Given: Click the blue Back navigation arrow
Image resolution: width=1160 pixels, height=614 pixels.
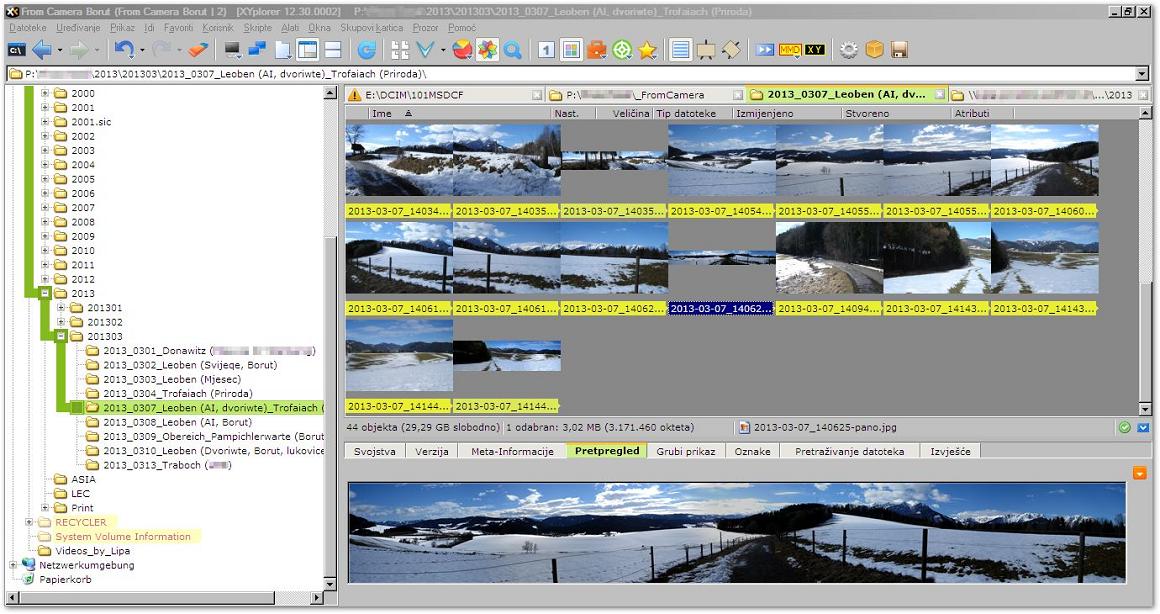Looking at the screenshot, I should pyautogui.click(x=41, y=49).
